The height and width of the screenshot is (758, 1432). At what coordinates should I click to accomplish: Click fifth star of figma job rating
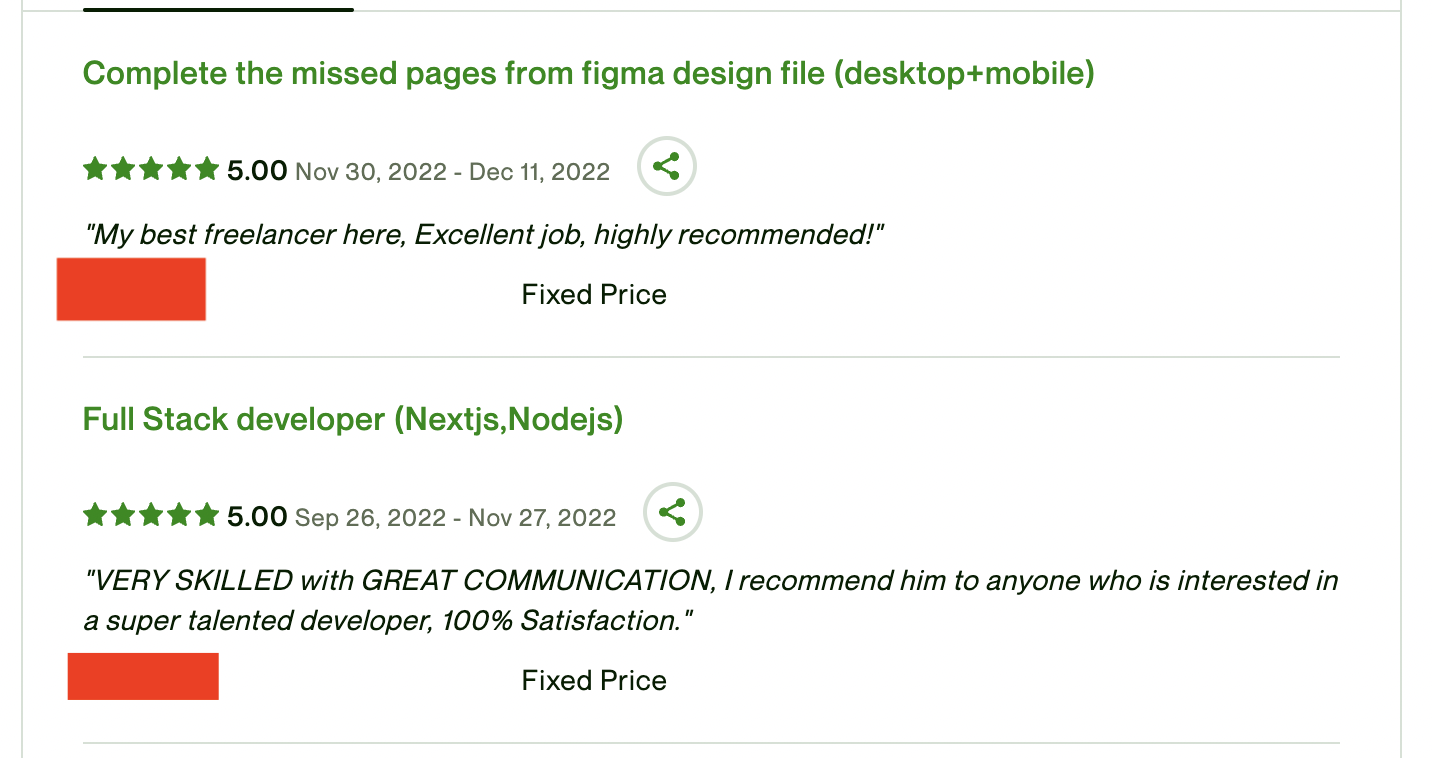207,169
